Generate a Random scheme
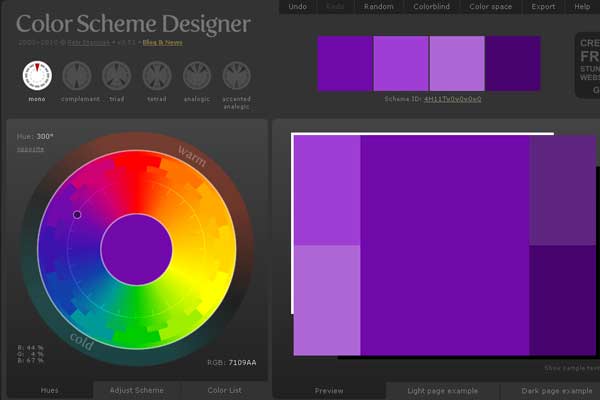This screenshot has width=600, height=400. (x=378, y=7)
